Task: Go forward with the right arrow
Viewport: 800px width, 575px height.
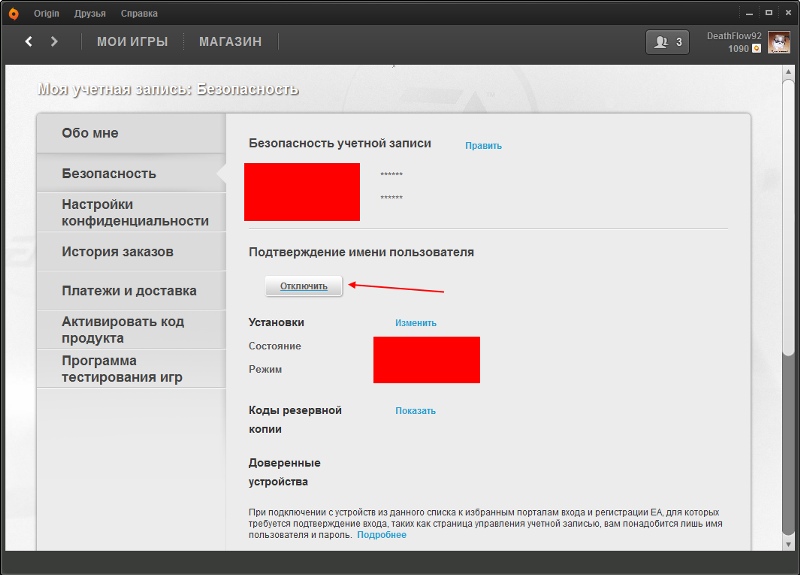Action: coord(54,41)
